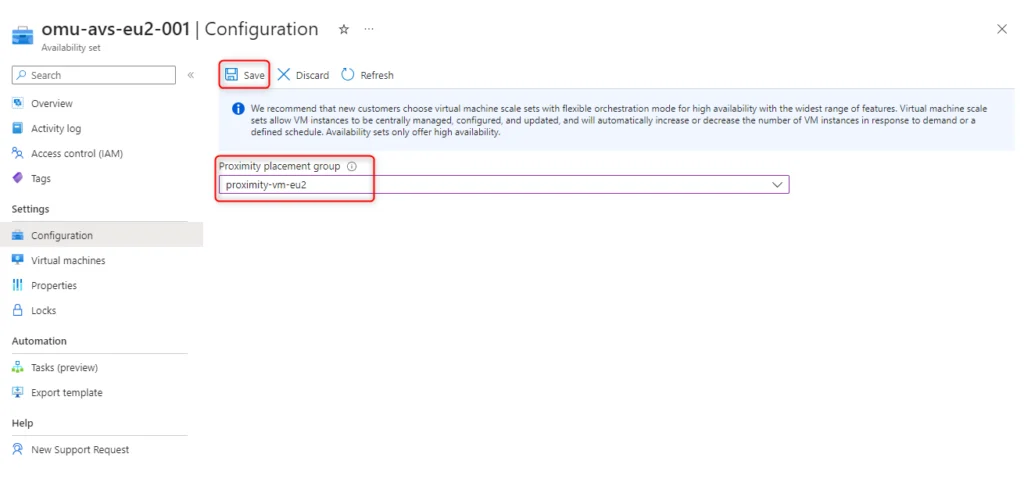Click the 'Proximity placement group' label
Screen dimensions: 1024x486
click(x=280, y=167)
